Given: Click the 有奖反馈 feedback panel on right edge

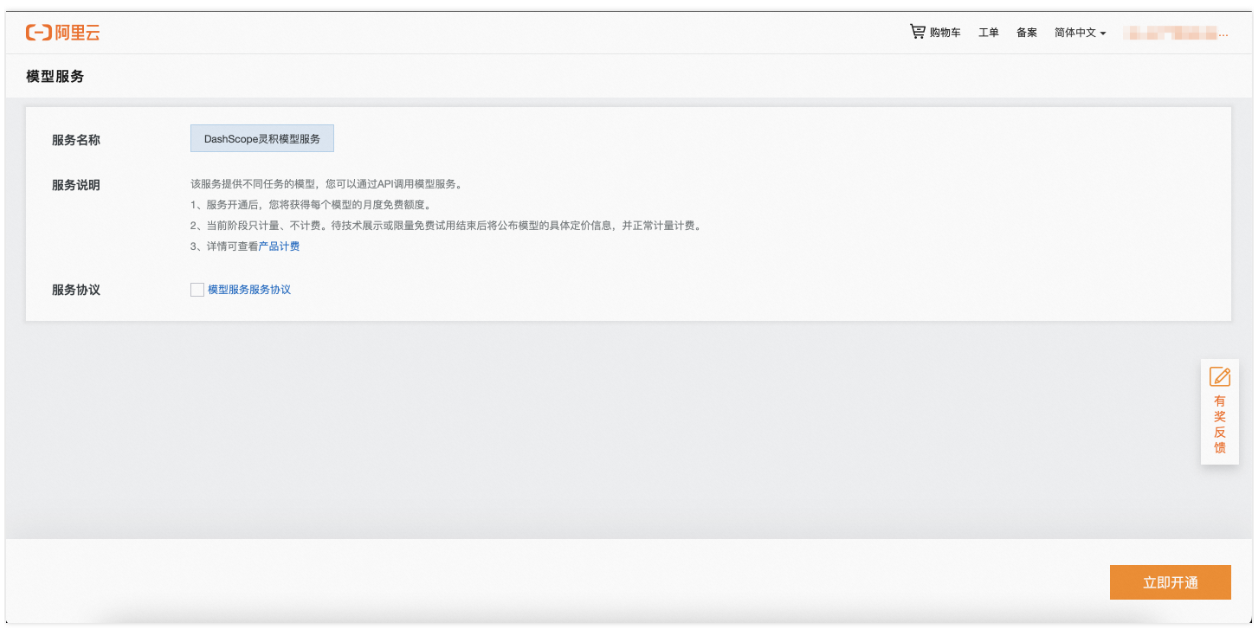Looking at the screenshot, I should [1219, 410].
